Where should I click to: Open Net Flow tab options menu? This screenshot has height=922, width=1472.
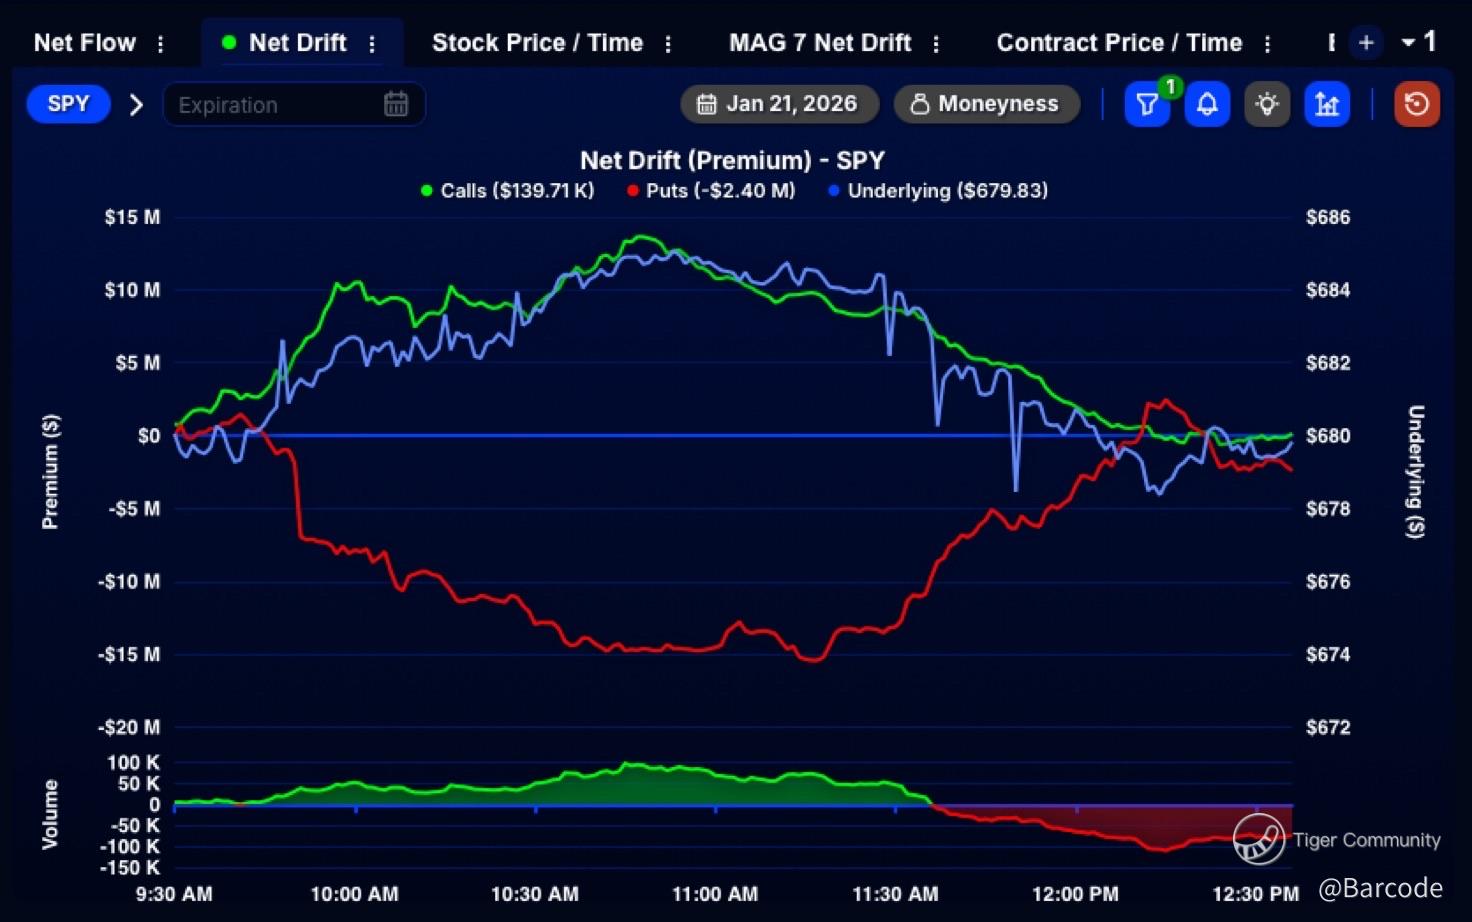click(161, 44)
